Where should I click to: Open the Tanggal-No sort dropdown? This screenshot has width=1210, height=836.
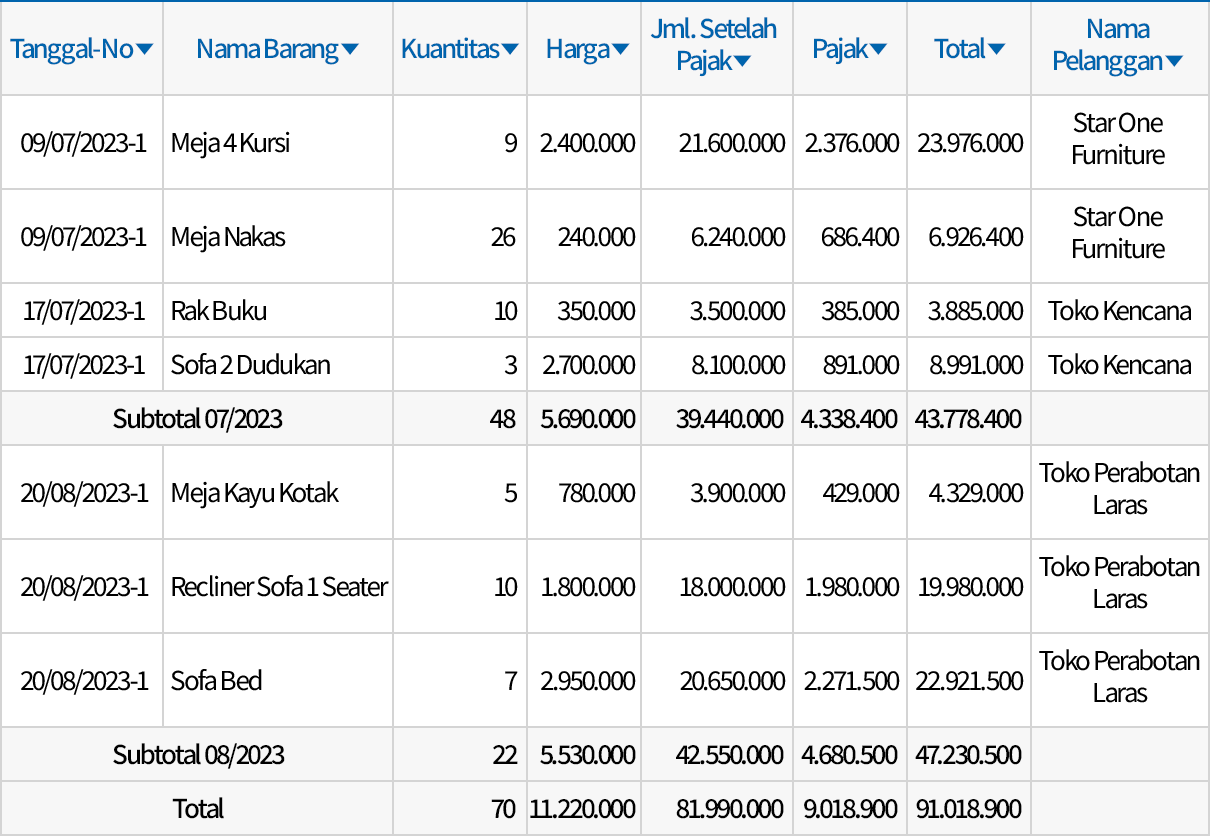[x=144, y=48]
